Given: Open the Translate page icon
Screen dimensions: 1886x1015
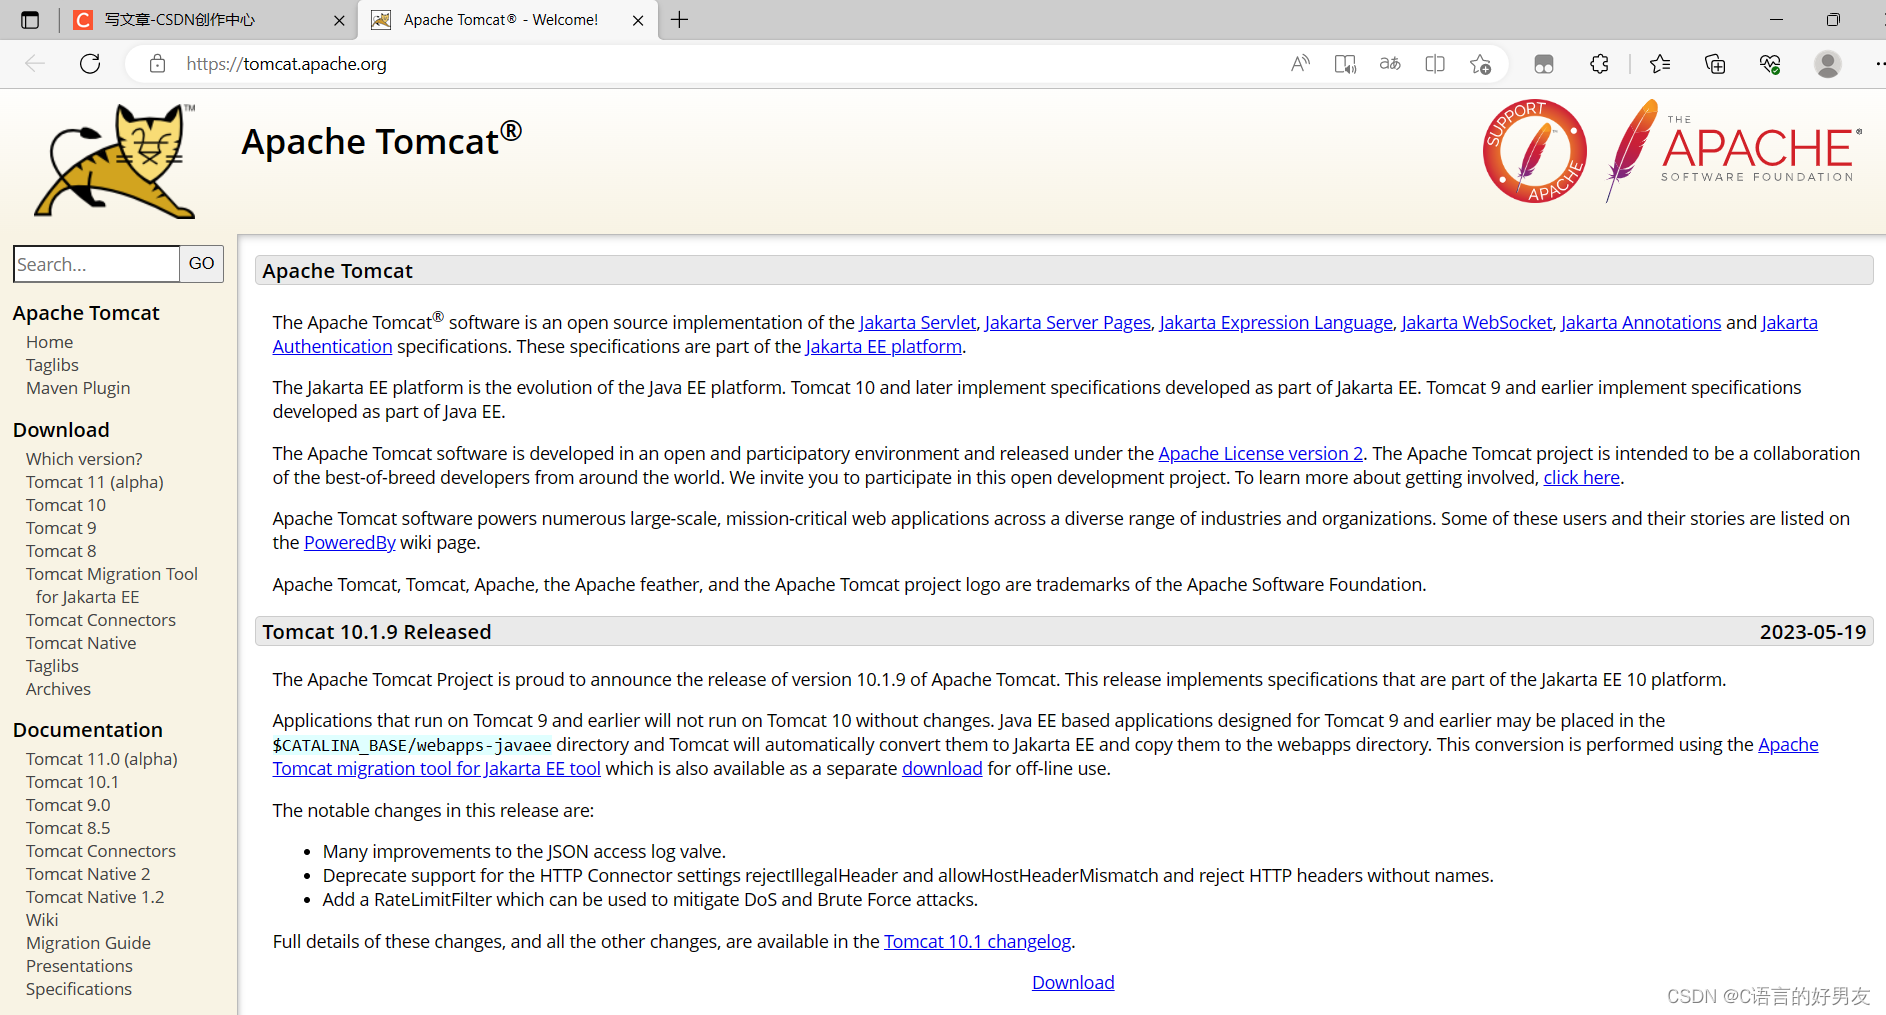Looking at the screenshot, I should (x=1389, y=63).
